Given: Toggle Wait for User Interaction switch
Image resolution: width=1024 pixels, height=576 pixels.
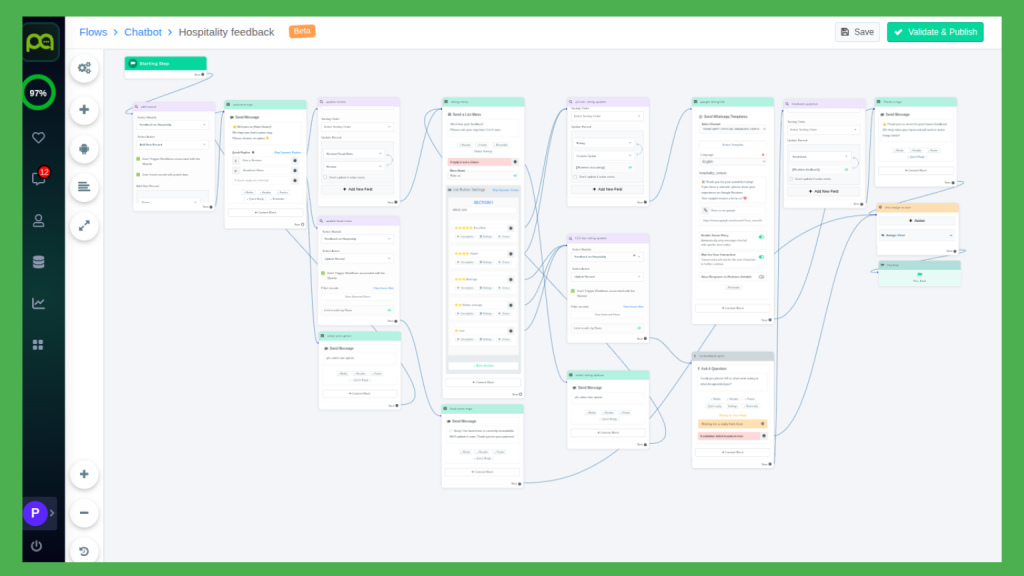Looking at the screenshot, I should point(761,256).
